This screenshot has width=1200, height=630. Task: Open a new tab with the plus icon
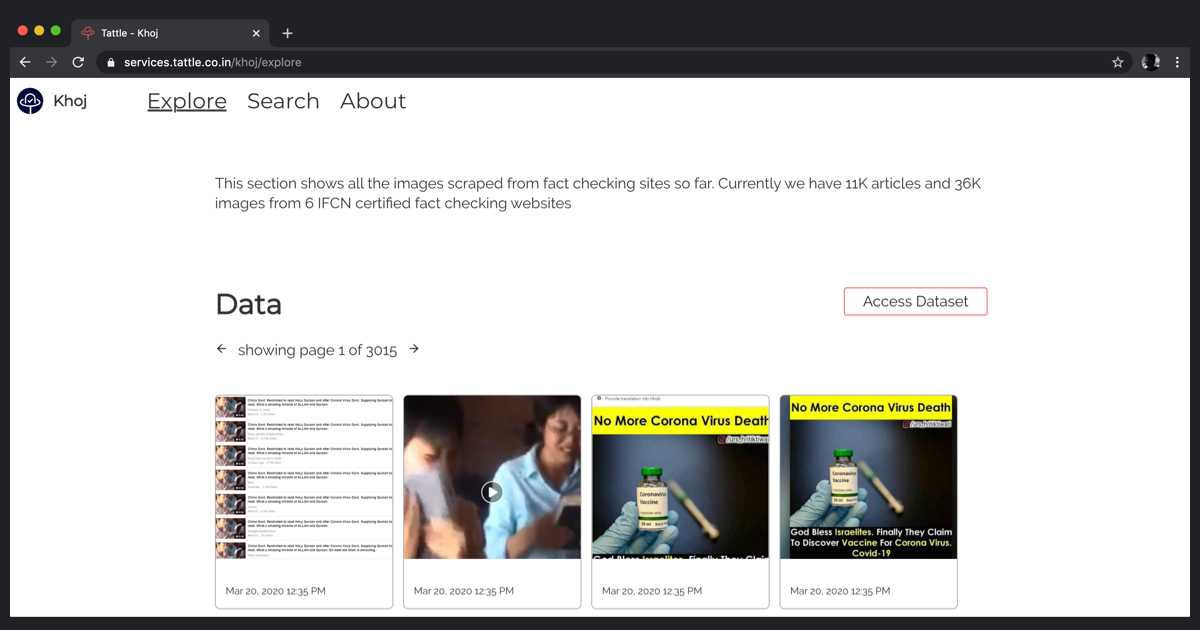(x=287, y=33)
